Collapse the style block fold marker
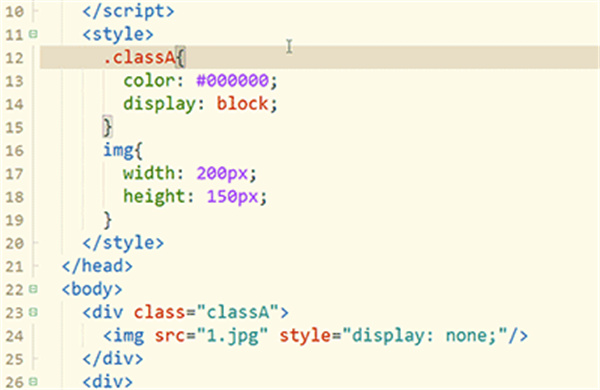Image resolution: width=600 pixels, height=390 pixels. tap(33, 34)
